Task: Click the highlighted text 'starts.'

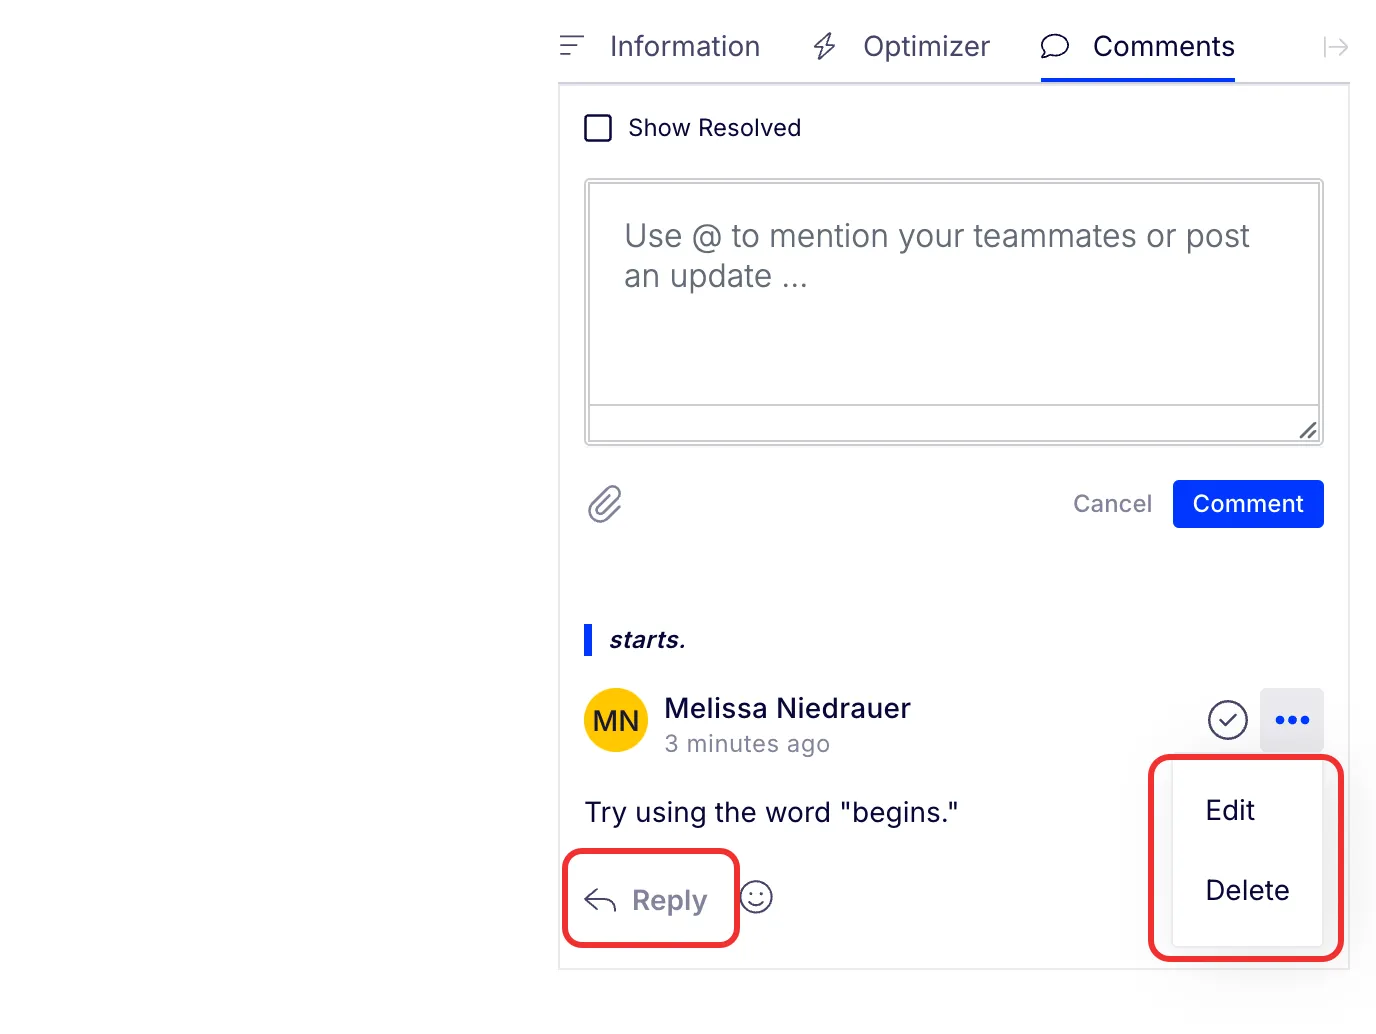Action: (648, 640)
